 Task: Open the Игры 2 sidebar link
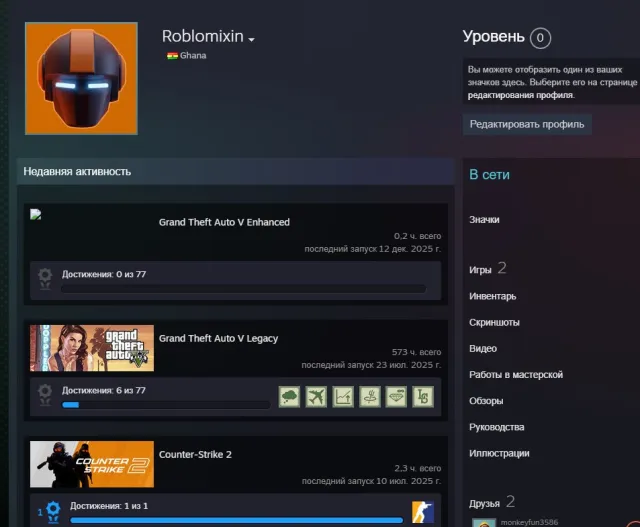click(488, 269)
